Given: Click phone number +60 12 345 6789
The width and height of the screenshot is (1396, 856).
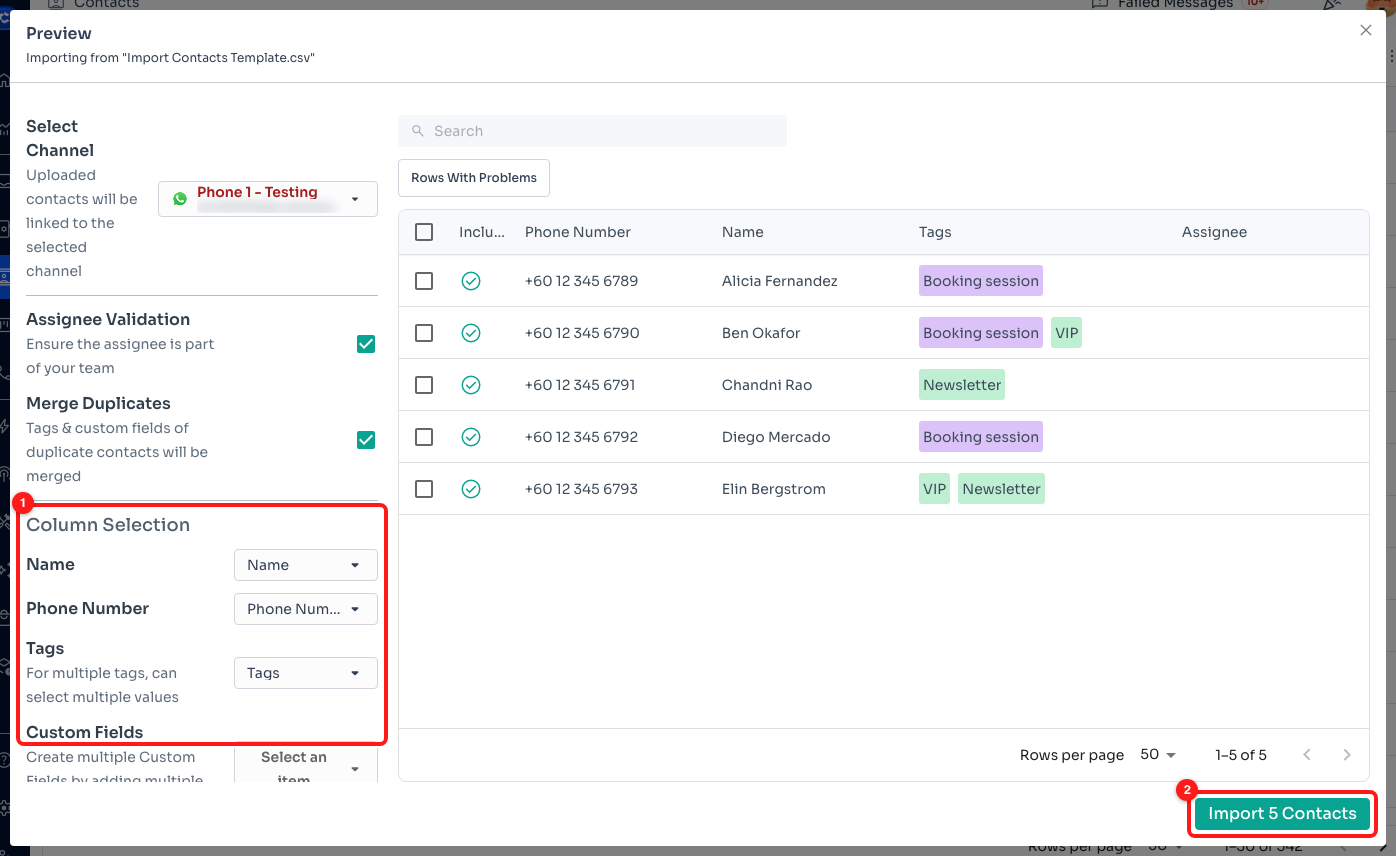Looking at the screenshot, I should tap(581, 281).
